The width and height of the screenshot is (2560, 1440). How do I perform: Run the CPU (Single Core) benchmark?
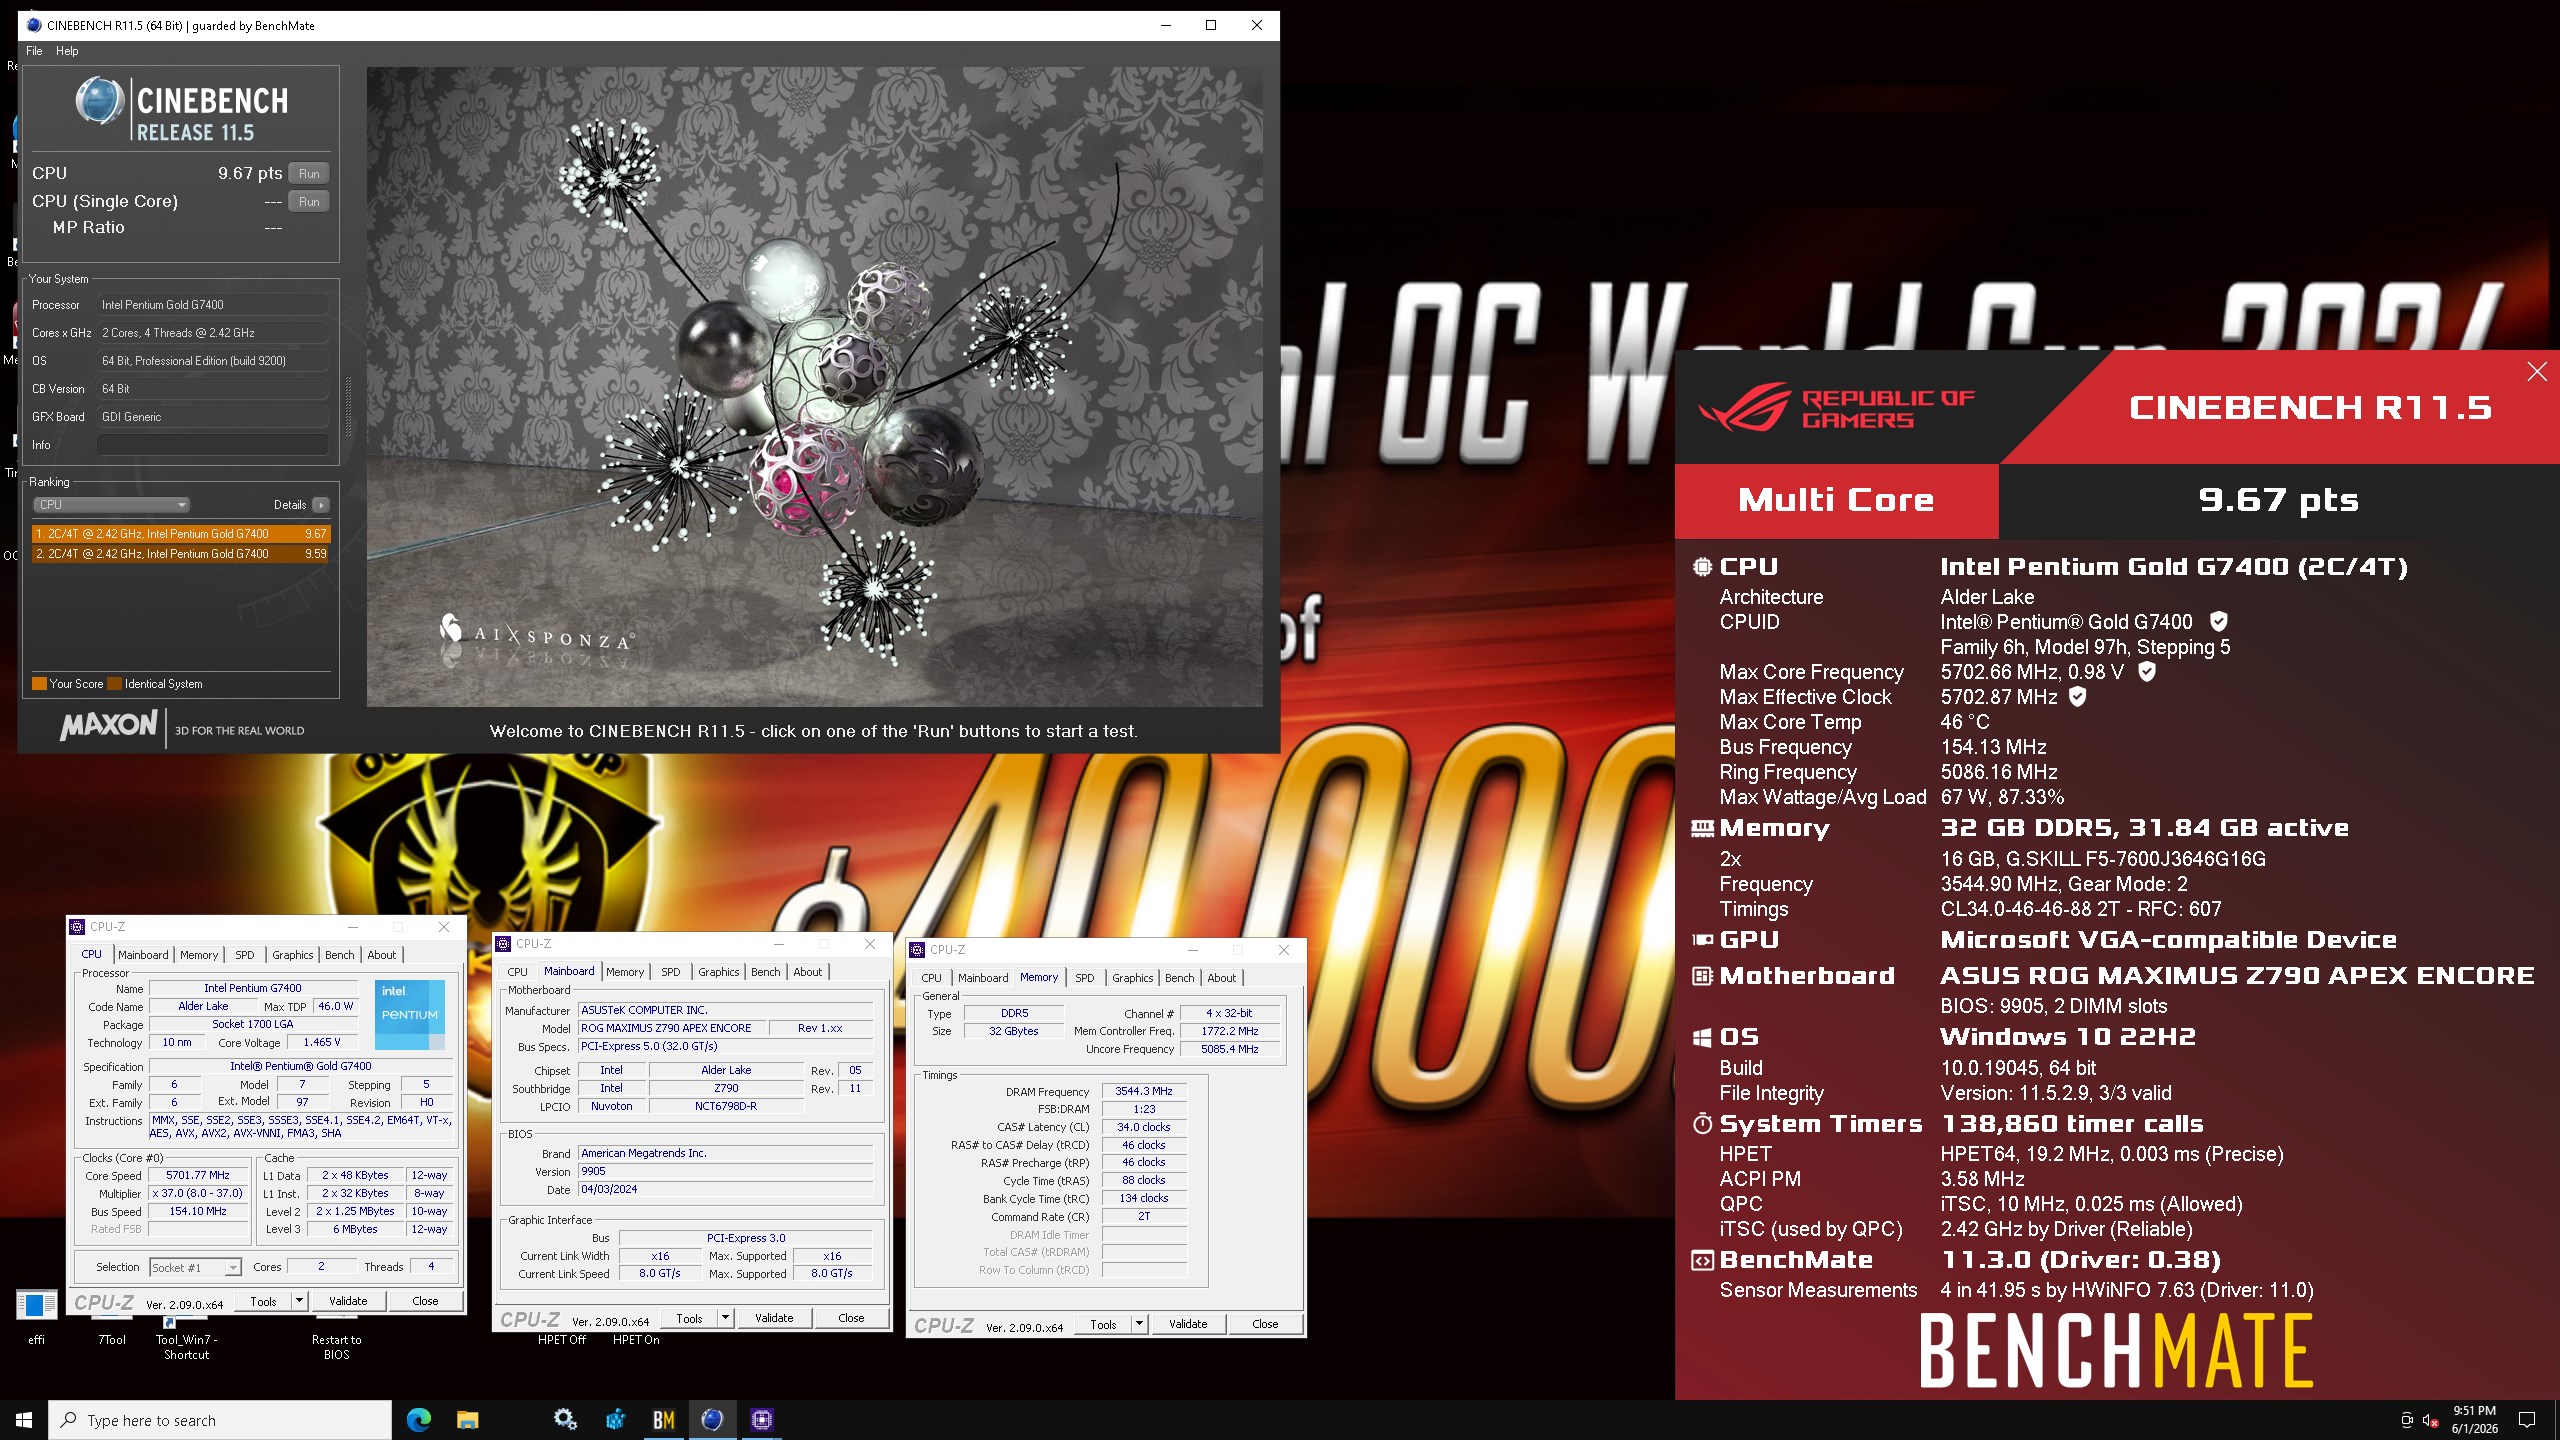pos(309,202)
